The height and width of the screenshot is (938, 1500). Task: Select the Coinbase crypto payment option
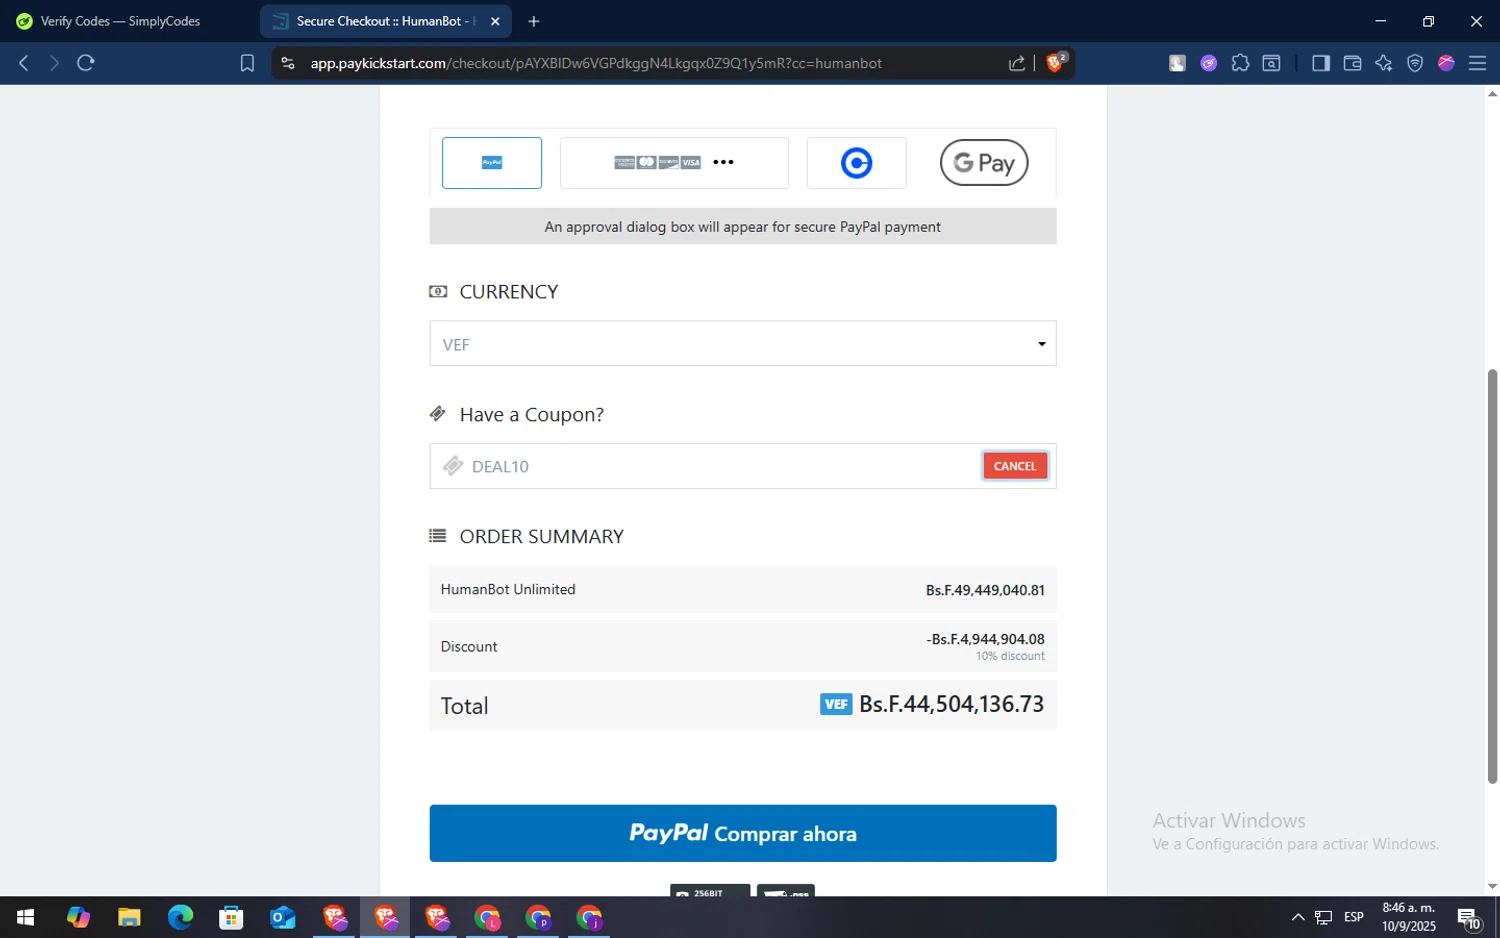pos(856,163)
